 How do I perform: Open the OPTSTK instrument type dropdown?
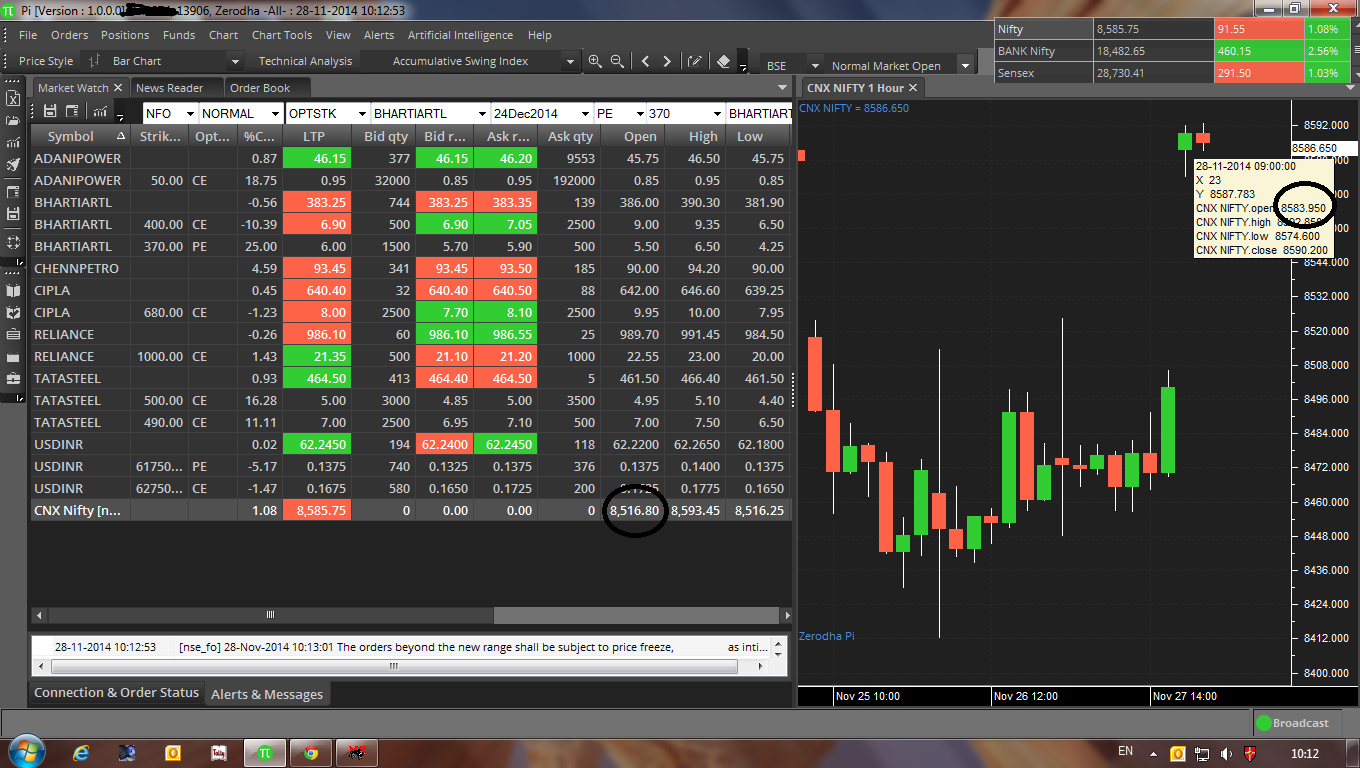tap(360, 113)
